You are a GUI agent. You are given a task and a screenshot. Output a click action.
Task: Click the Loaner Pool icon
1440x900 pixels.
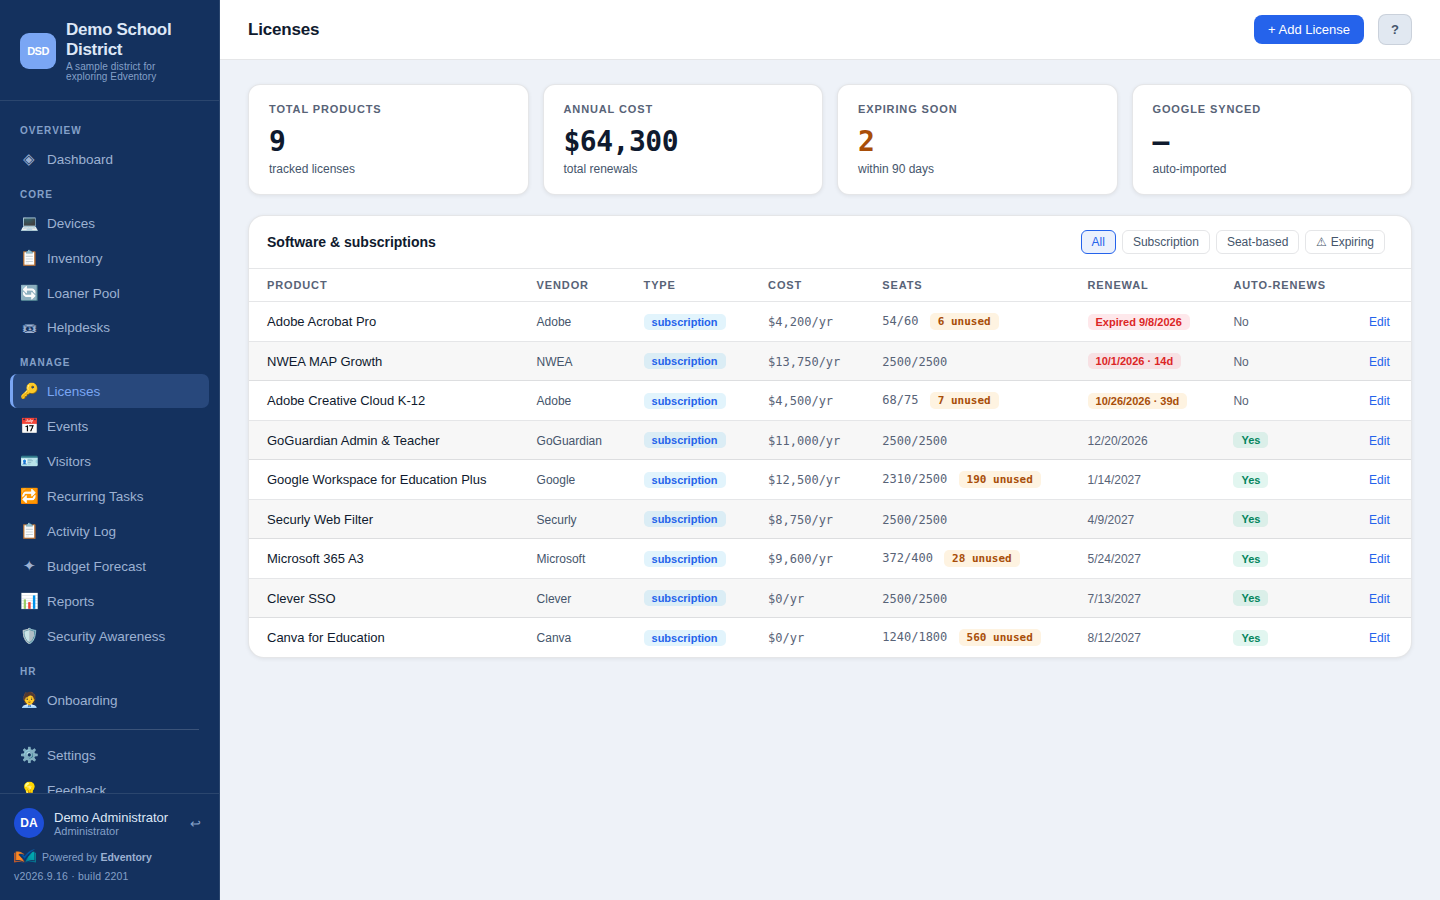click(29, 294)
